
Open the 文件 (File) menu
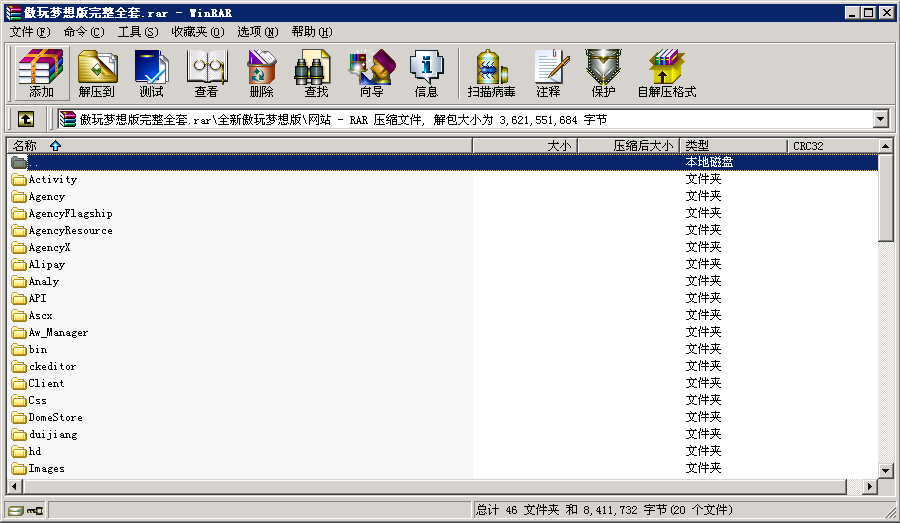click(x=30, y=31)
